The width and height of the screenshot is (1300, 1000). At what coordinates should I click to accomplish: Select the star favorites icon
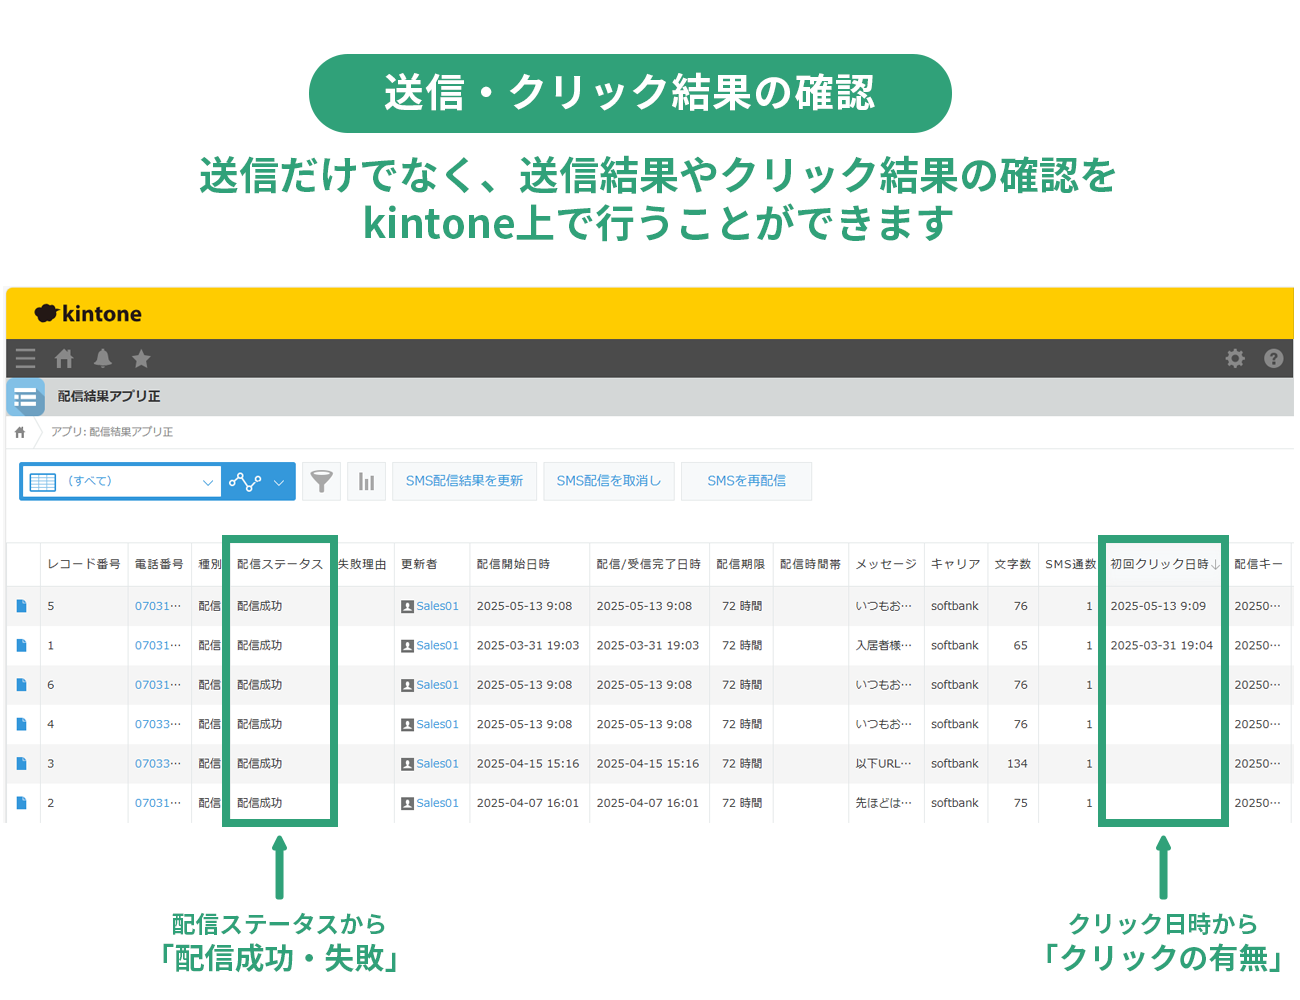click(140, 358)
